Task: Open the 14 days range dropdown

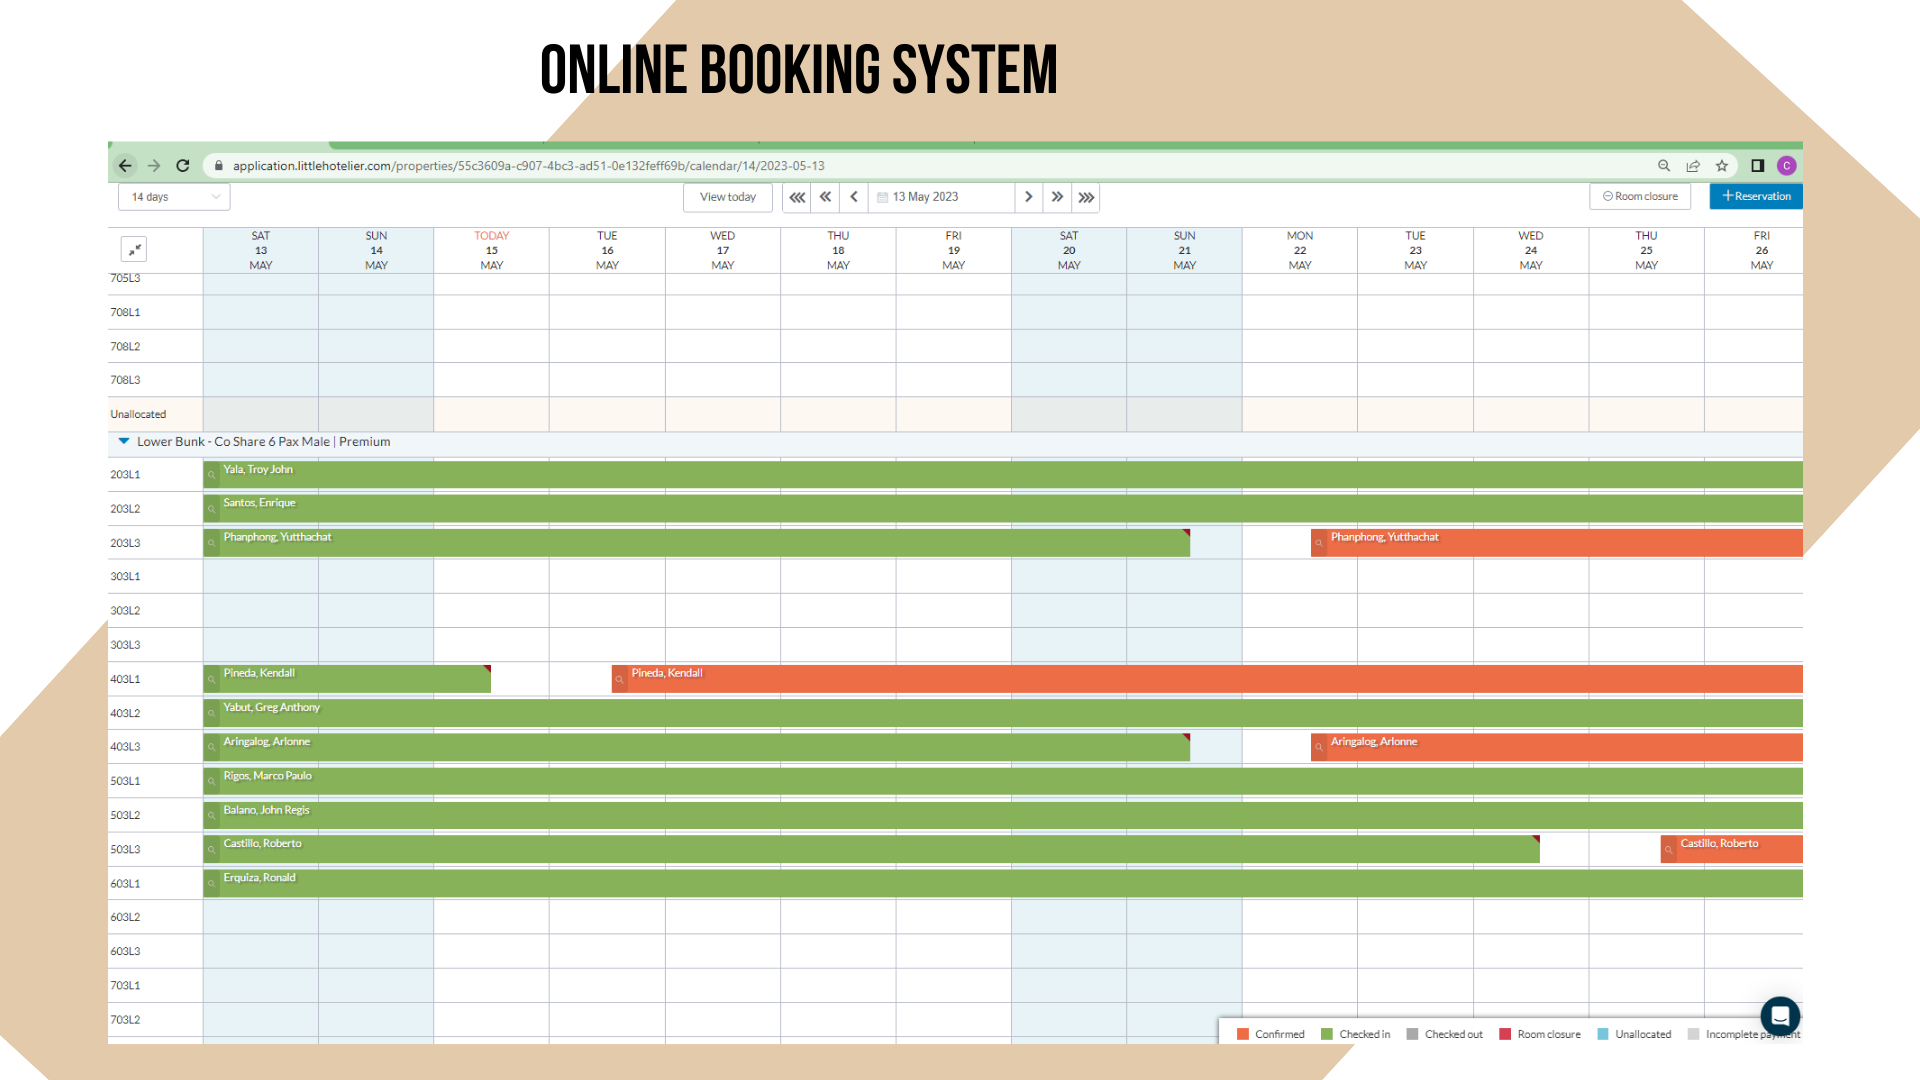Action: [174, 197]
